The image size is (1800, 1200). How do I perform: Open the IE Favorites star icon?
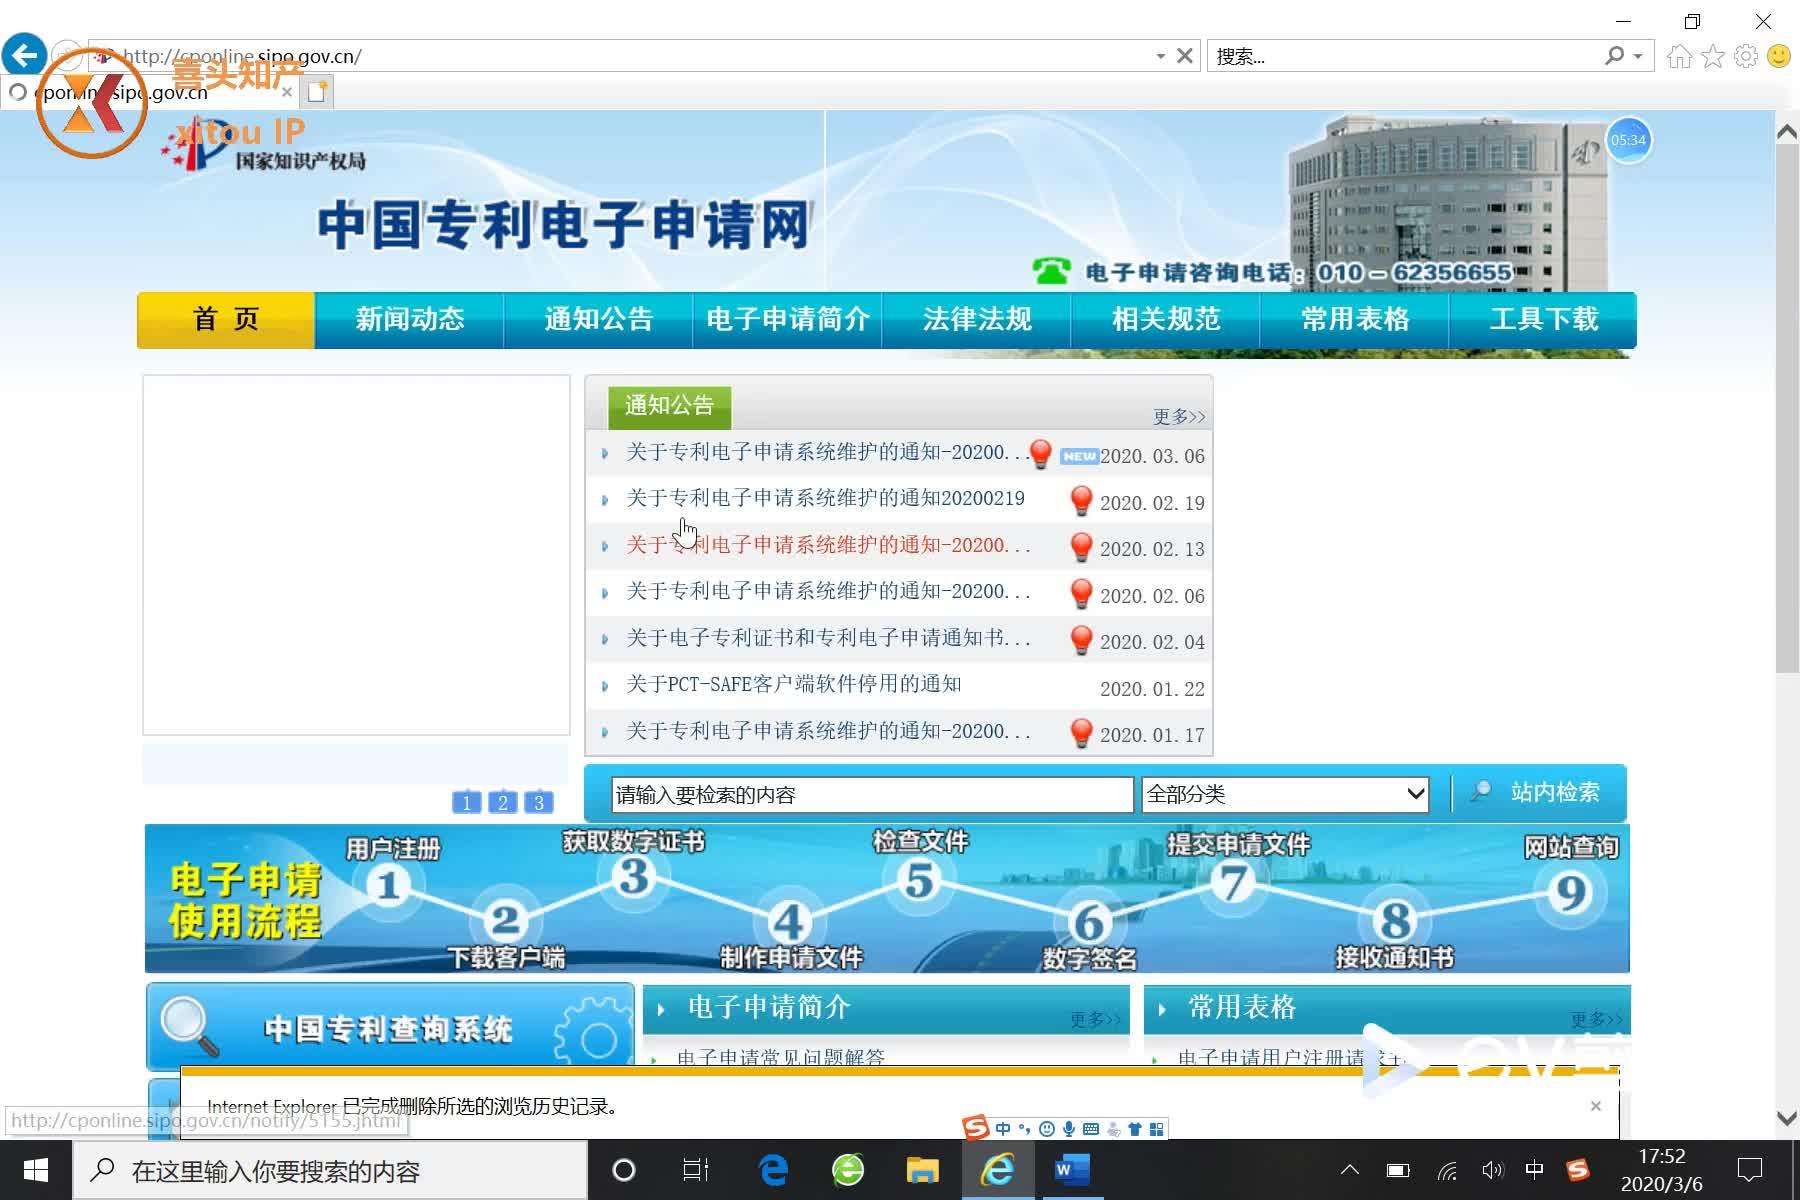1713,56
